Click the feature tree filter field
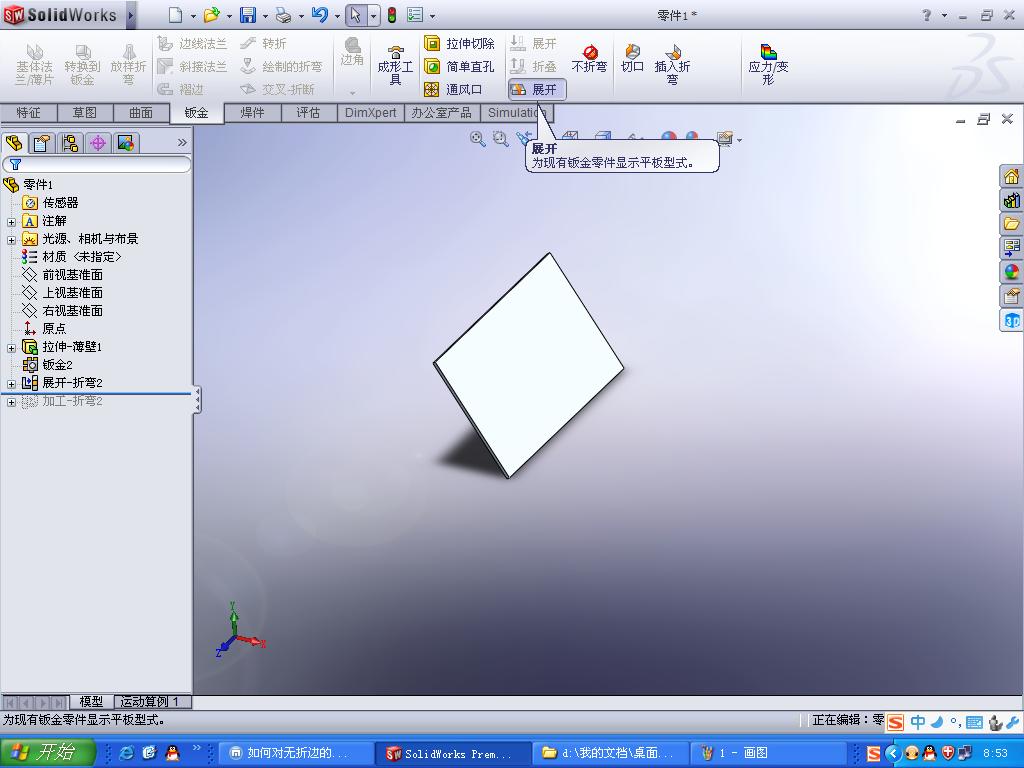Image resolution: width=1024 pixels, height=768 pixels. tap(97, 164)
